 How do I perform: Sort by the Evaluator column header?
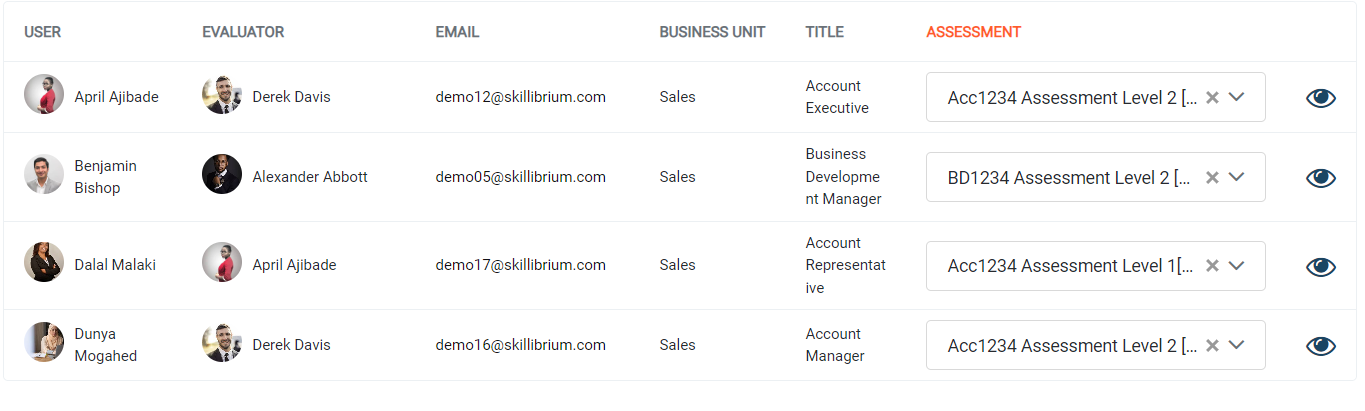(x=243, y=32)
